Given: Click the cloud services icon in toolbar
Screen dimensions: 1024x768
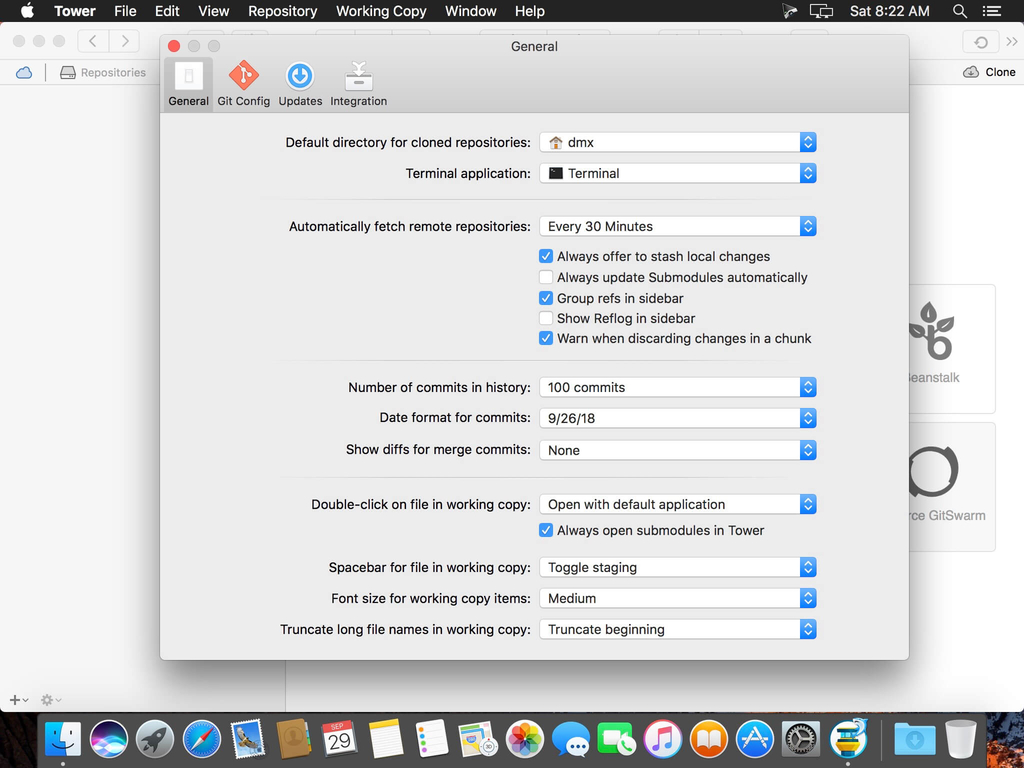Looking at the screenshot, I should tap(24, 72).
